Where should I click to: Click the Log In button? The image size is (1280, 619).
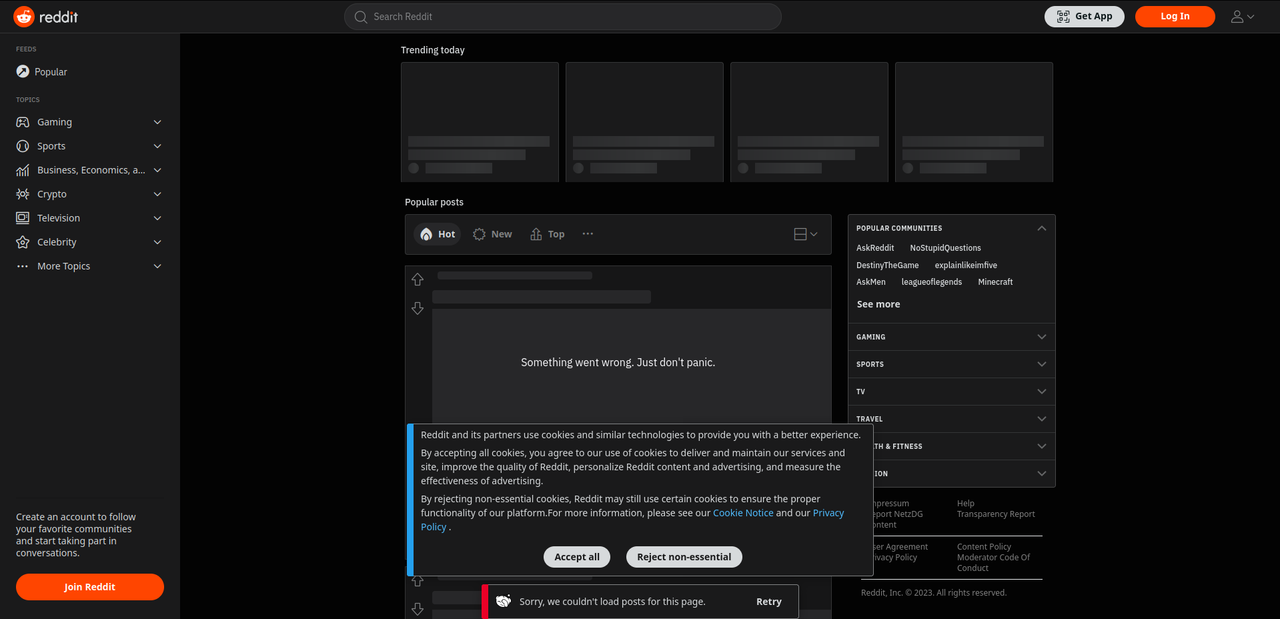[x=1175, y=16]
